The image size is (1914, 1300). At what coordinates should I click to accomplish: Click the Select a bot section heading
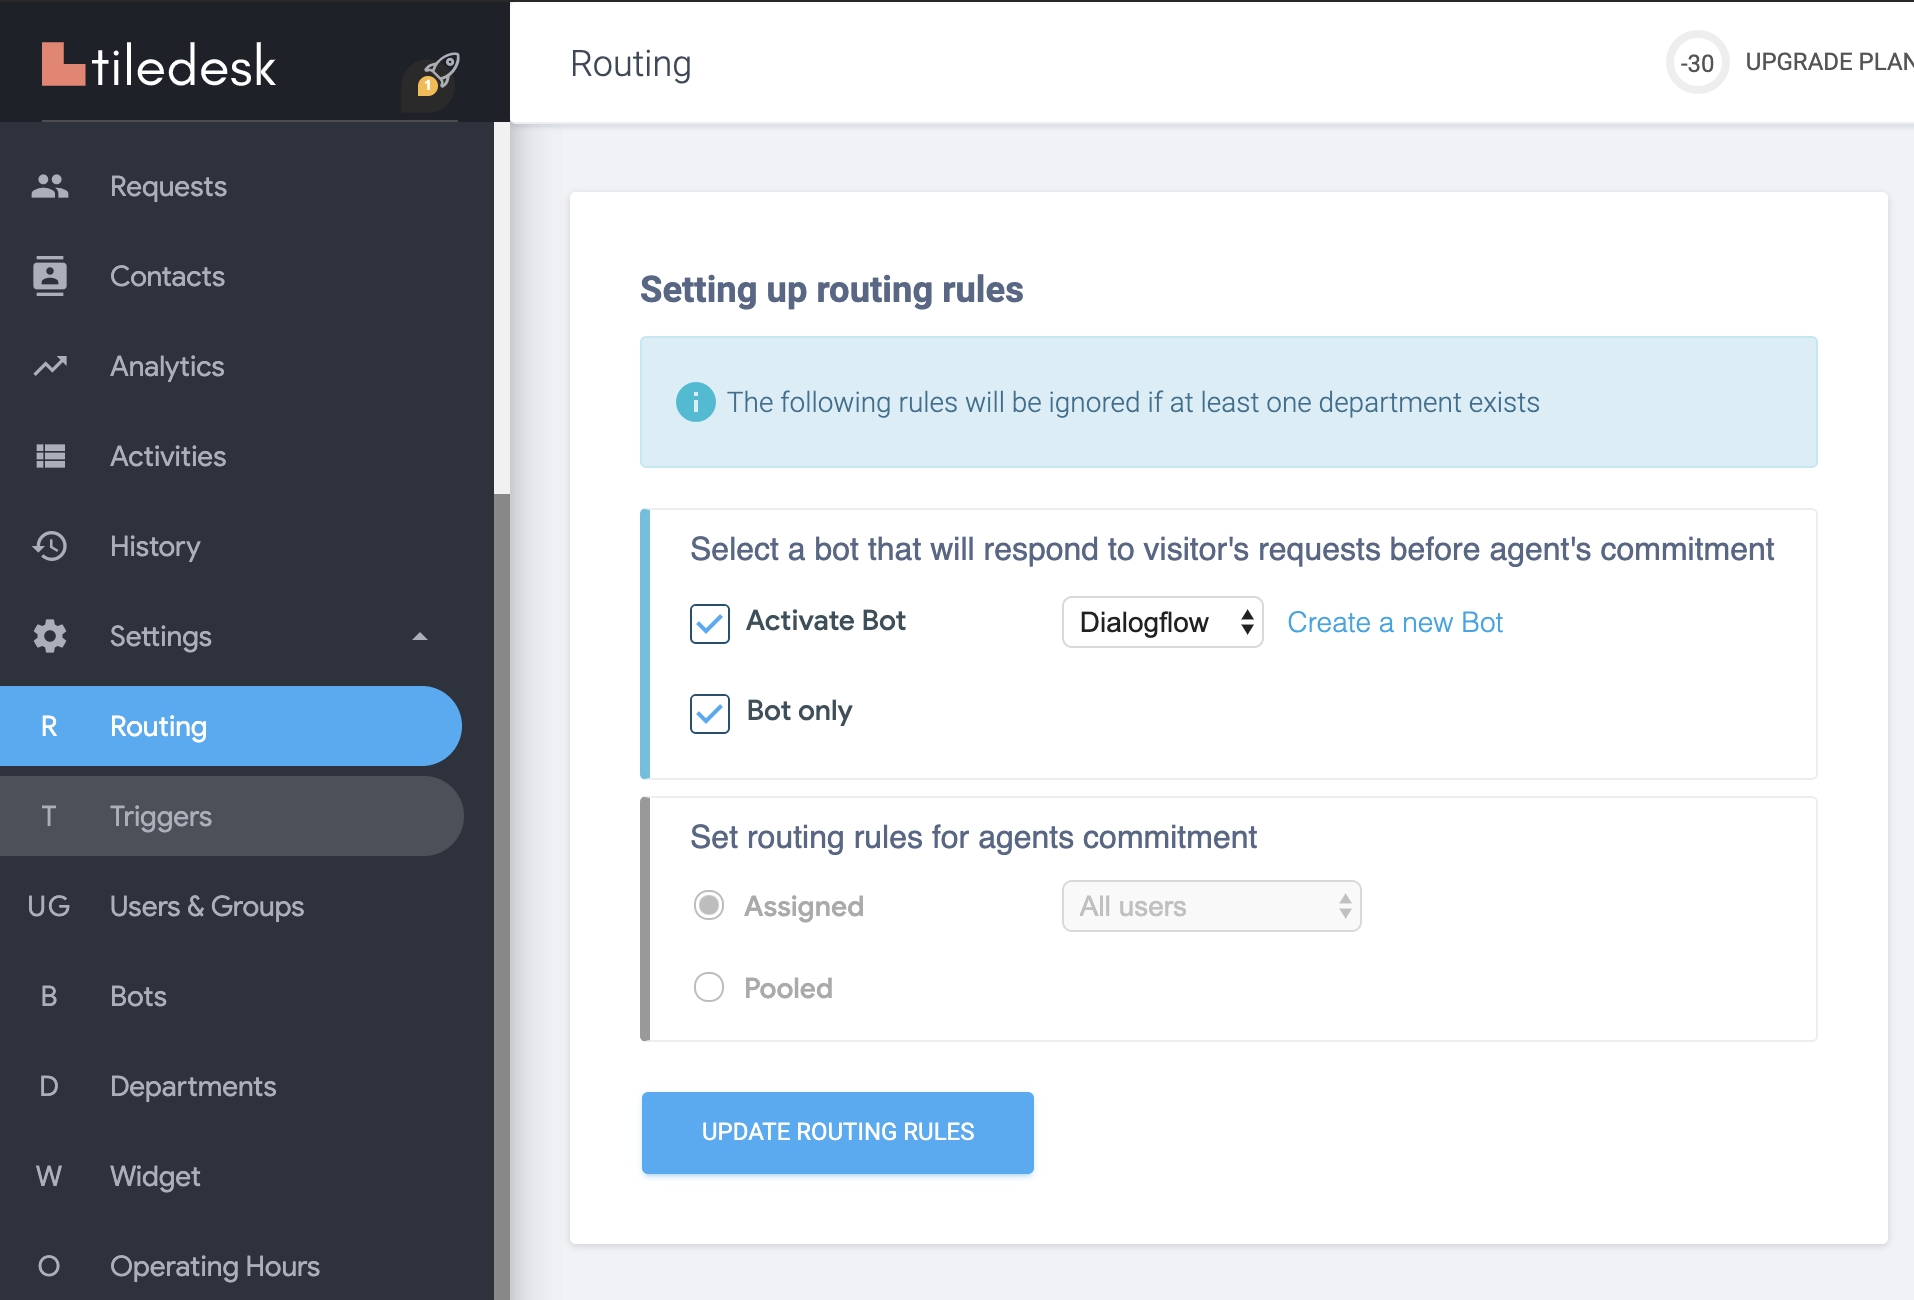pyautogui.click(x=1232, y=549)
